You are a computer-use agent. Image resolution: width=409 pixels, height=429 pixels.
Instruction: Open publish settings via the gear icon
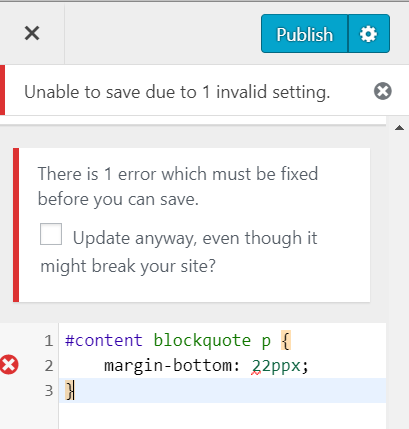click(369, 34)
